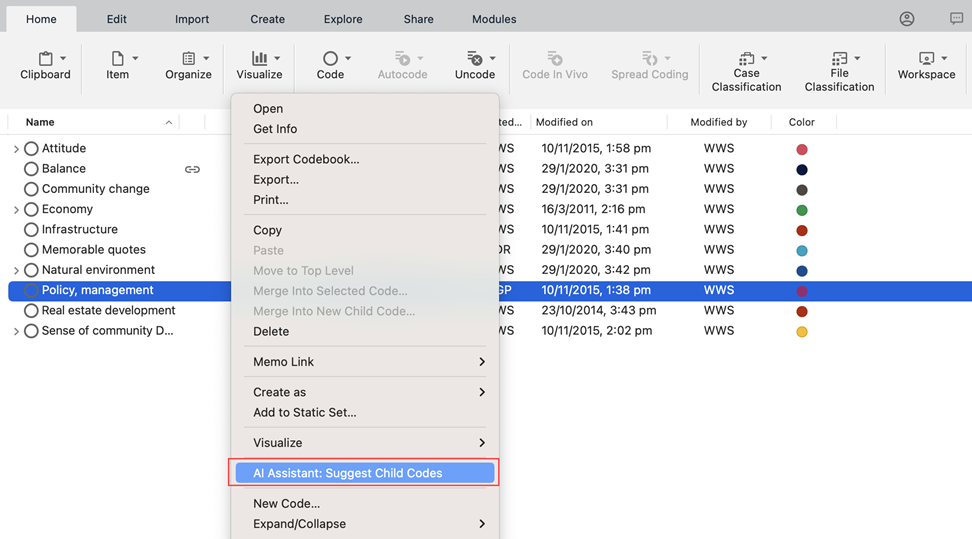Open the Clipboard dropdown arrow
The image size is (972, 539).
point(63,58)
